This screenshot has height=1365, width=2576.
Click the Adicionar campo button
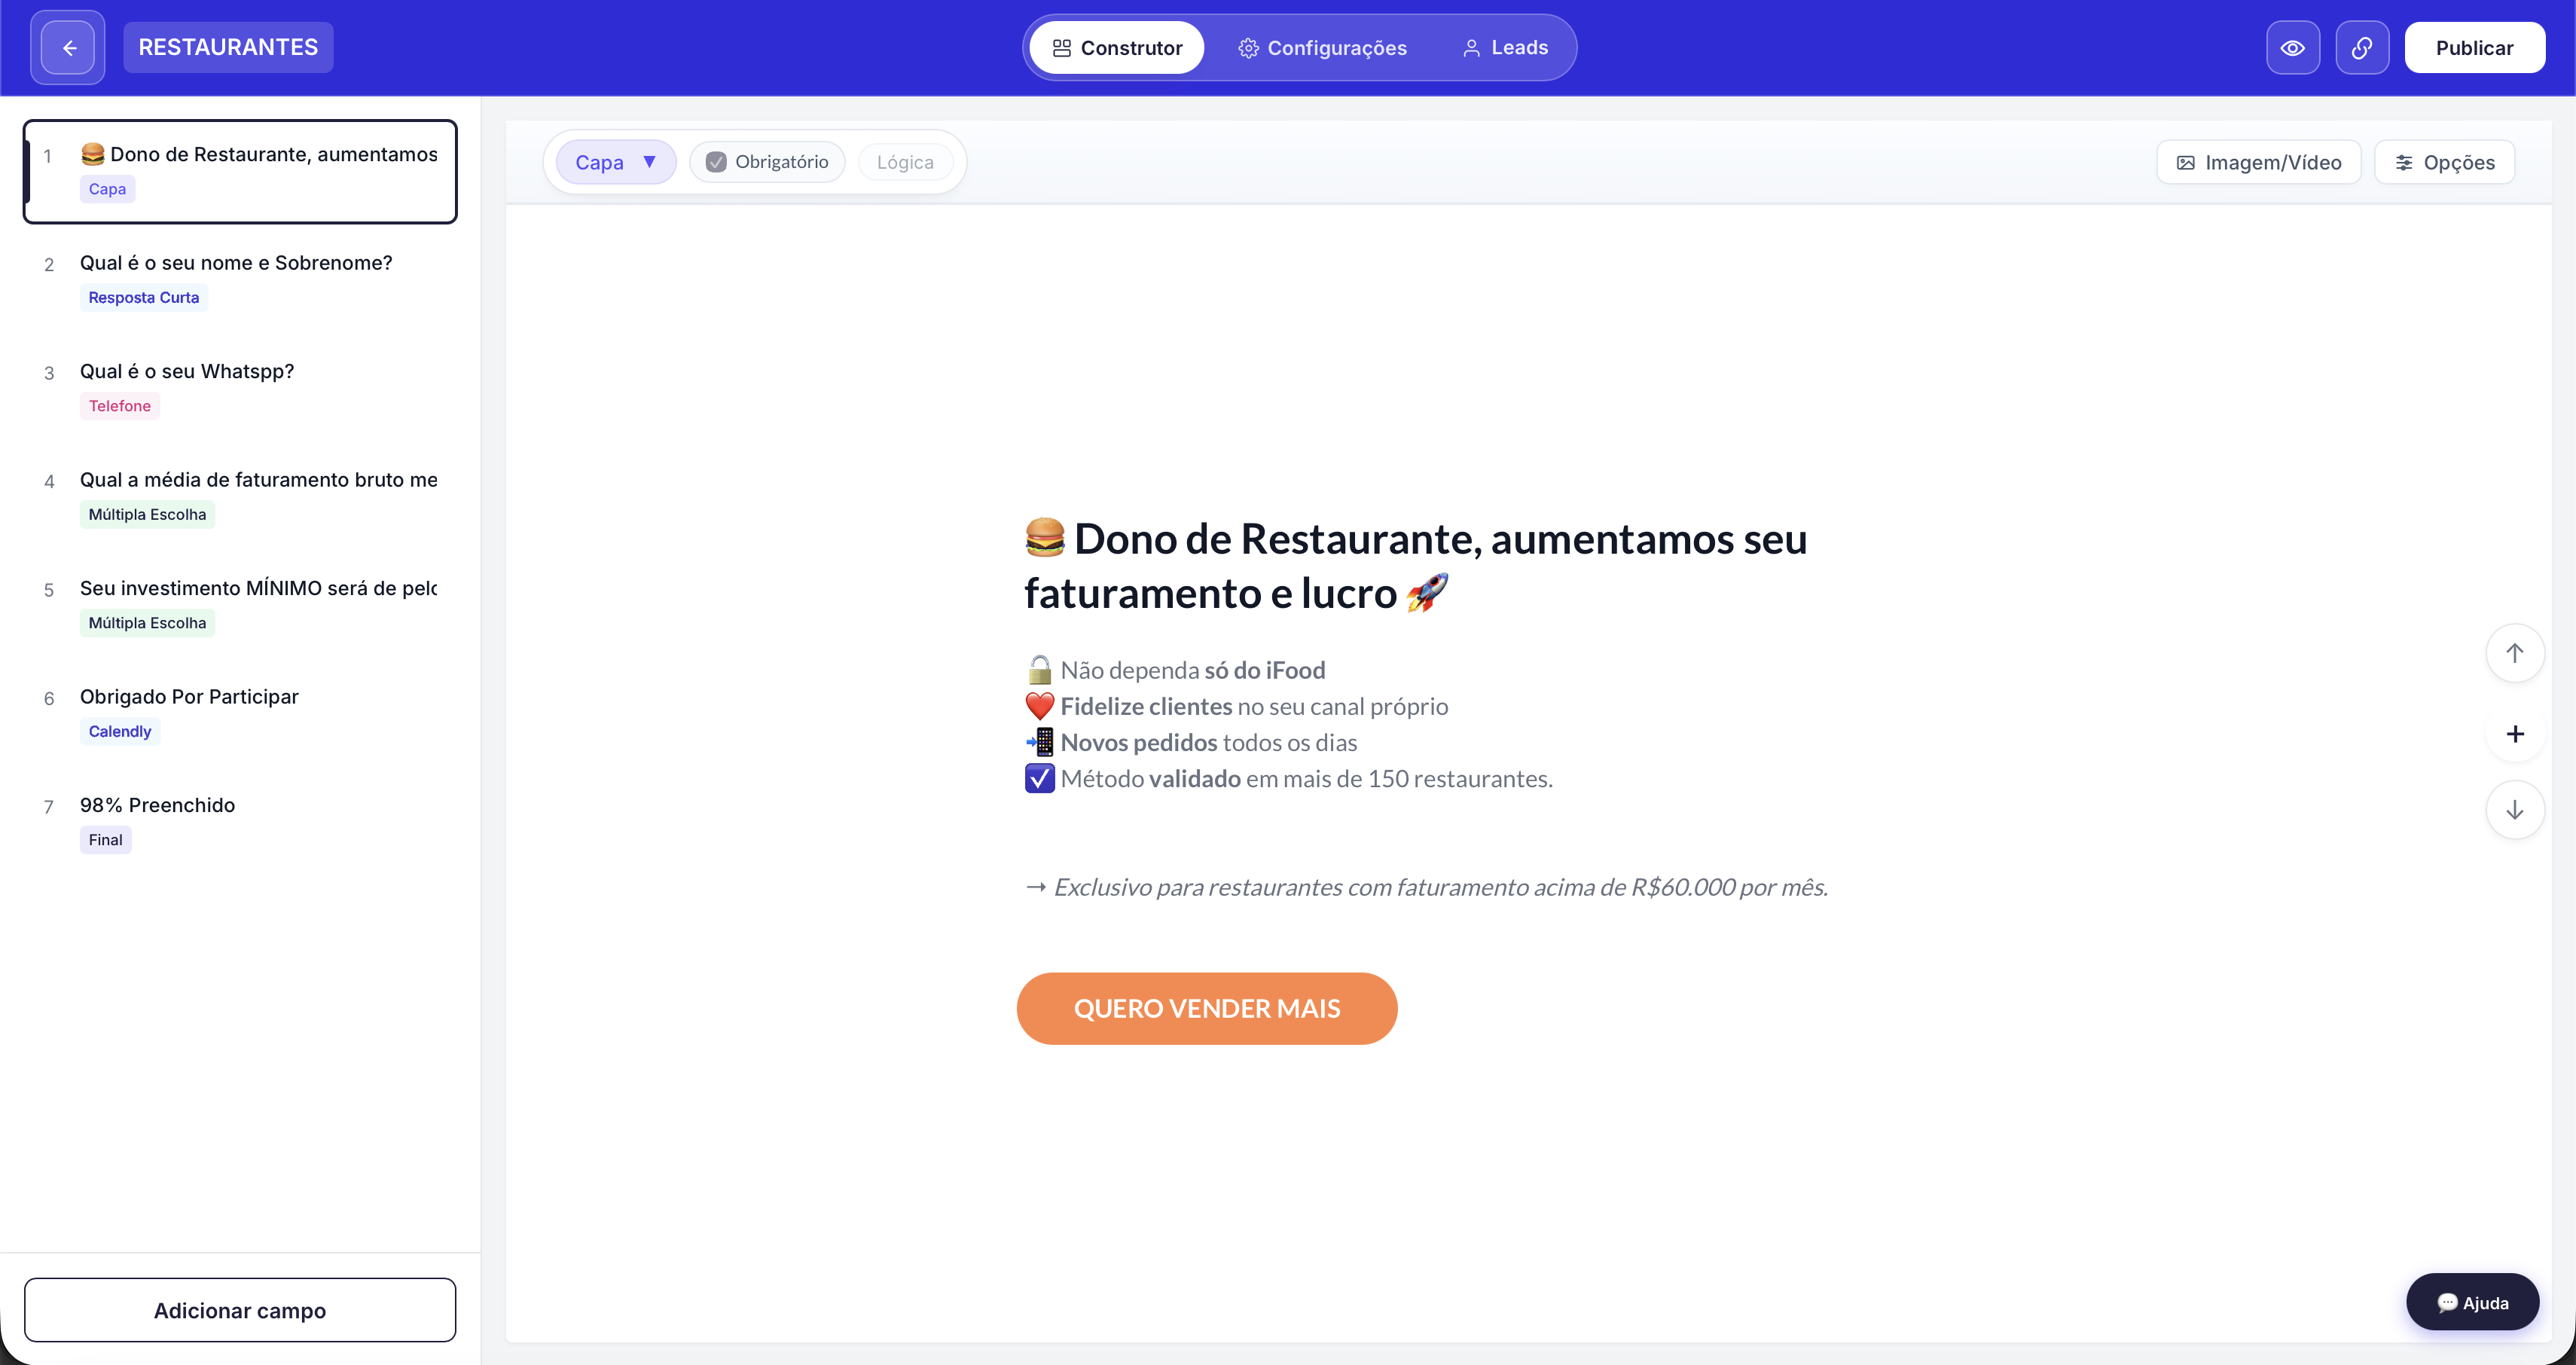(x=240, y=1310)
